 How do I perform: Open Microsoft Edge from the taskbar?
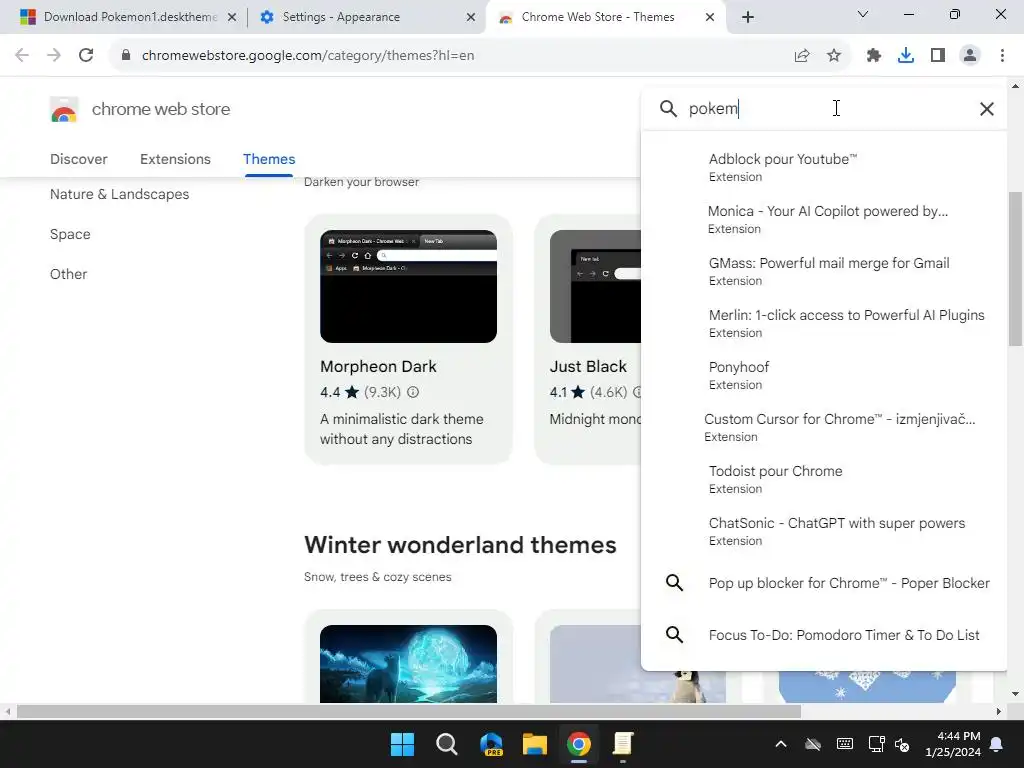[x=490, y=744]
